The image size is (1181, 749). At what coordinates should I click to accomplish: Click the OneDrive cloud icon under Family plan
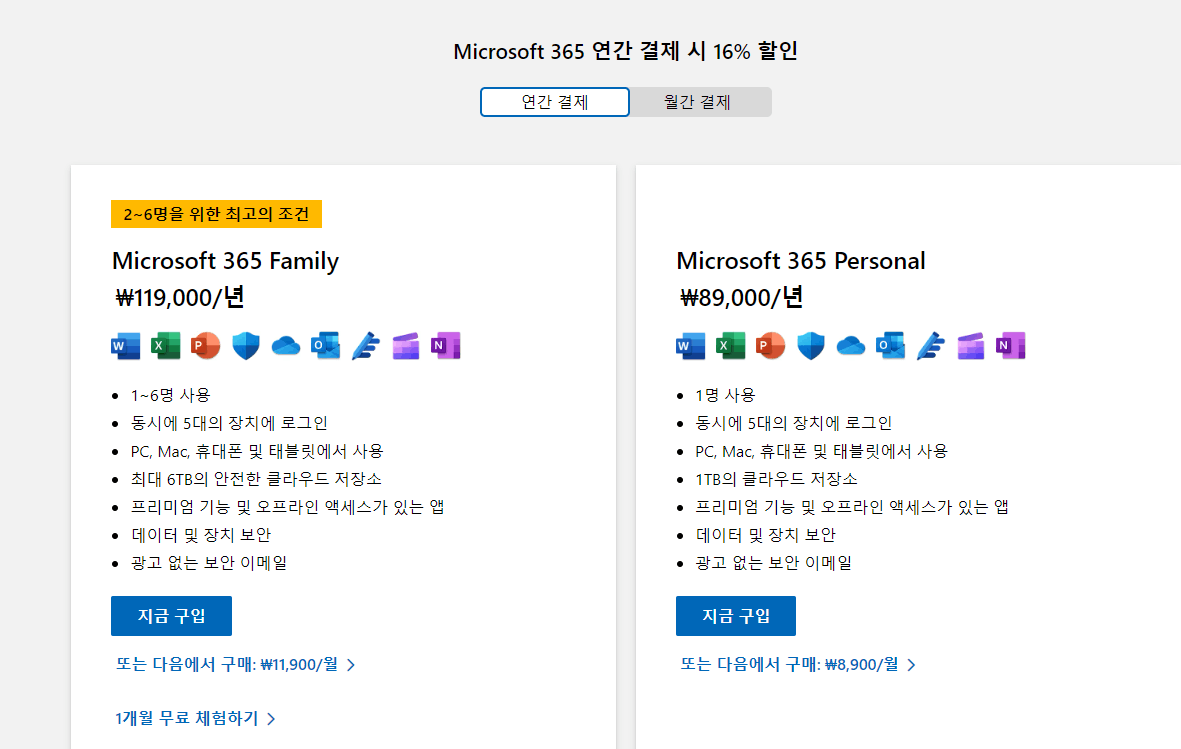285,346
